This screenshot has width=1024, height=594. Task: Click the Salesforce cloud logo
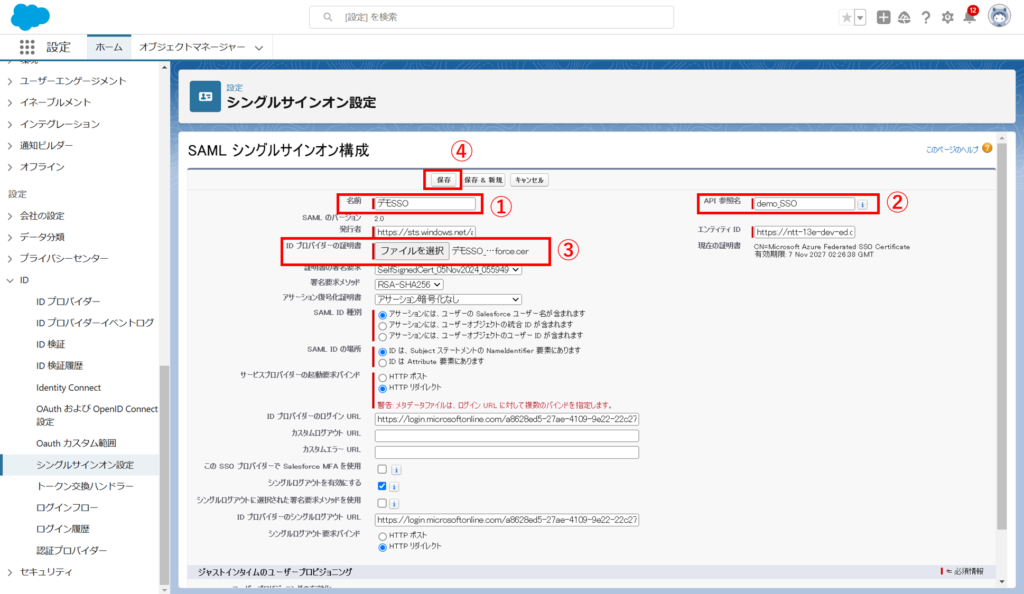point(30,17)
